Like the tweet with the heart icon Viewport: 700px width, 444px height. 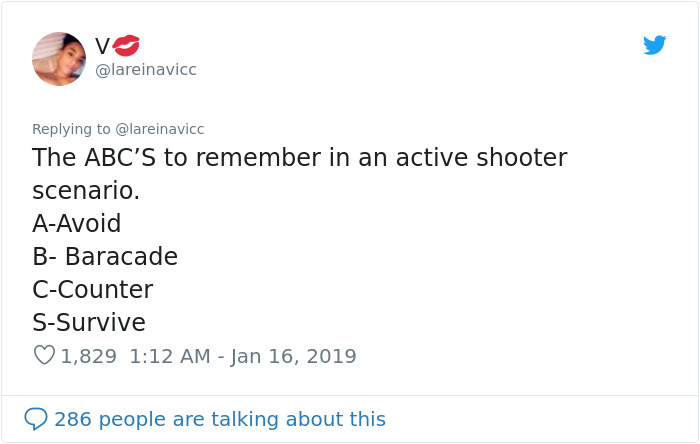click(44, 355)
